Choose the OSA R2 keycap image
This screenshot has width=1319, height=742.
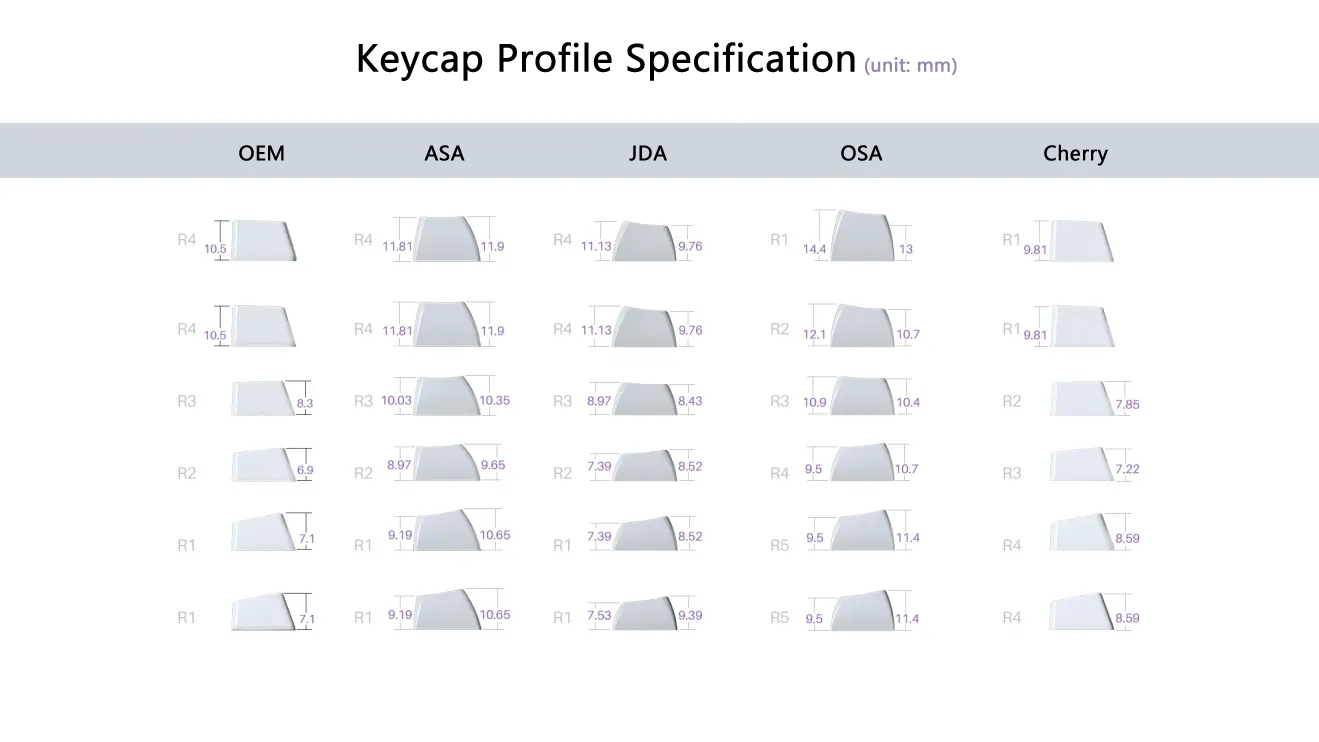pyautogui.click(x=862, y=326)
